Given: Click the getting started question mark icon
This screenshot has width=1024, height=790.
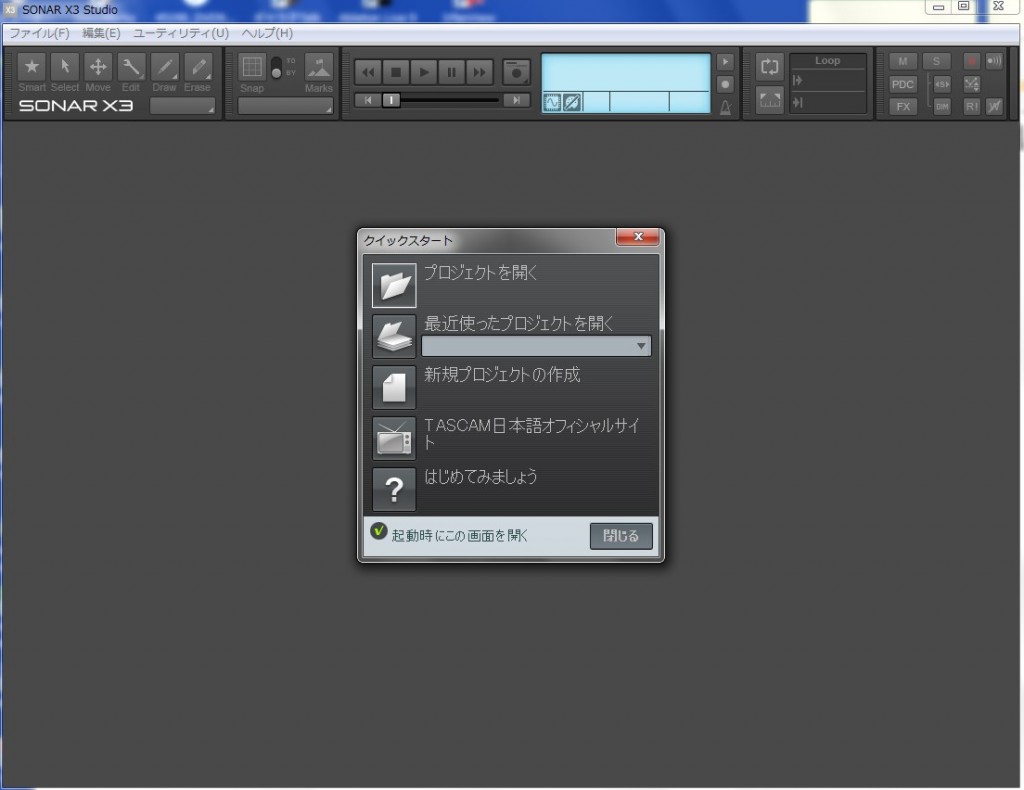Looking at the screenshot, I should pos(394,489).
